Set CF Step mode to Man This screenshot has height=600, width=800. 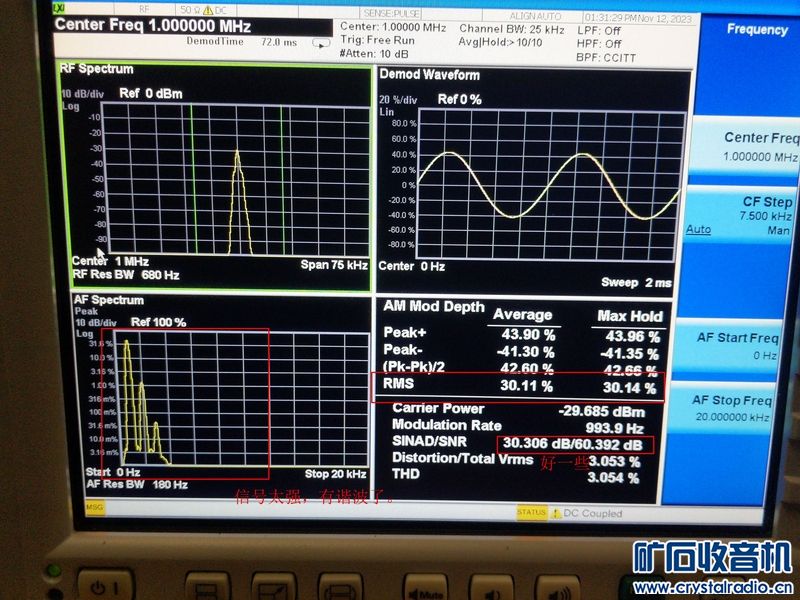[x=778, y=231]
